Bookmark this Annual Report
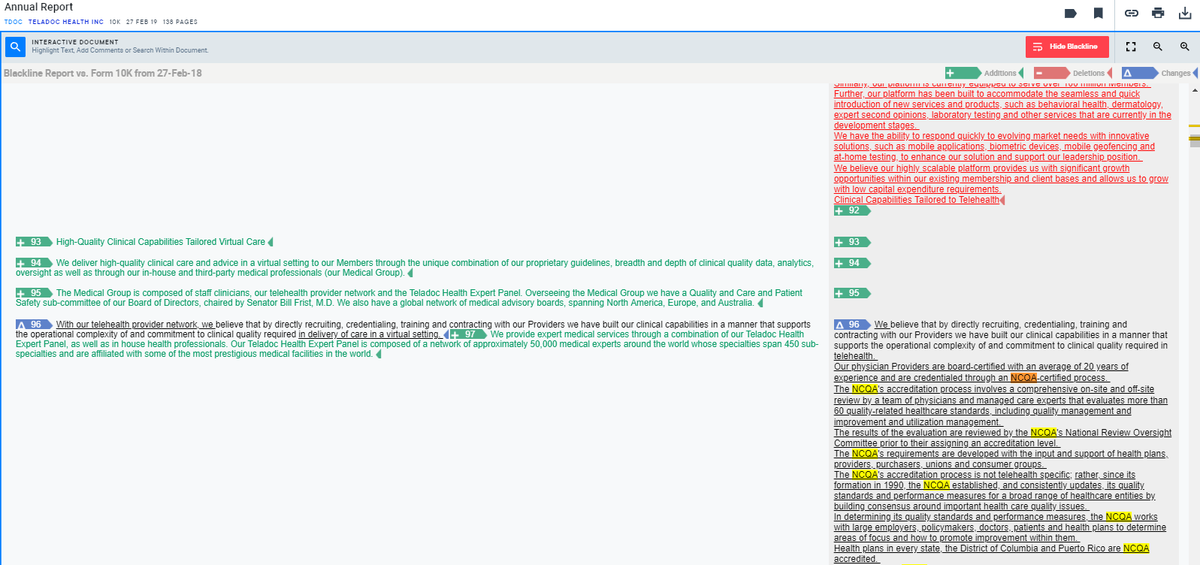Image resolution: width=1200 pixels, height=565 pixels. point(1098,14)
